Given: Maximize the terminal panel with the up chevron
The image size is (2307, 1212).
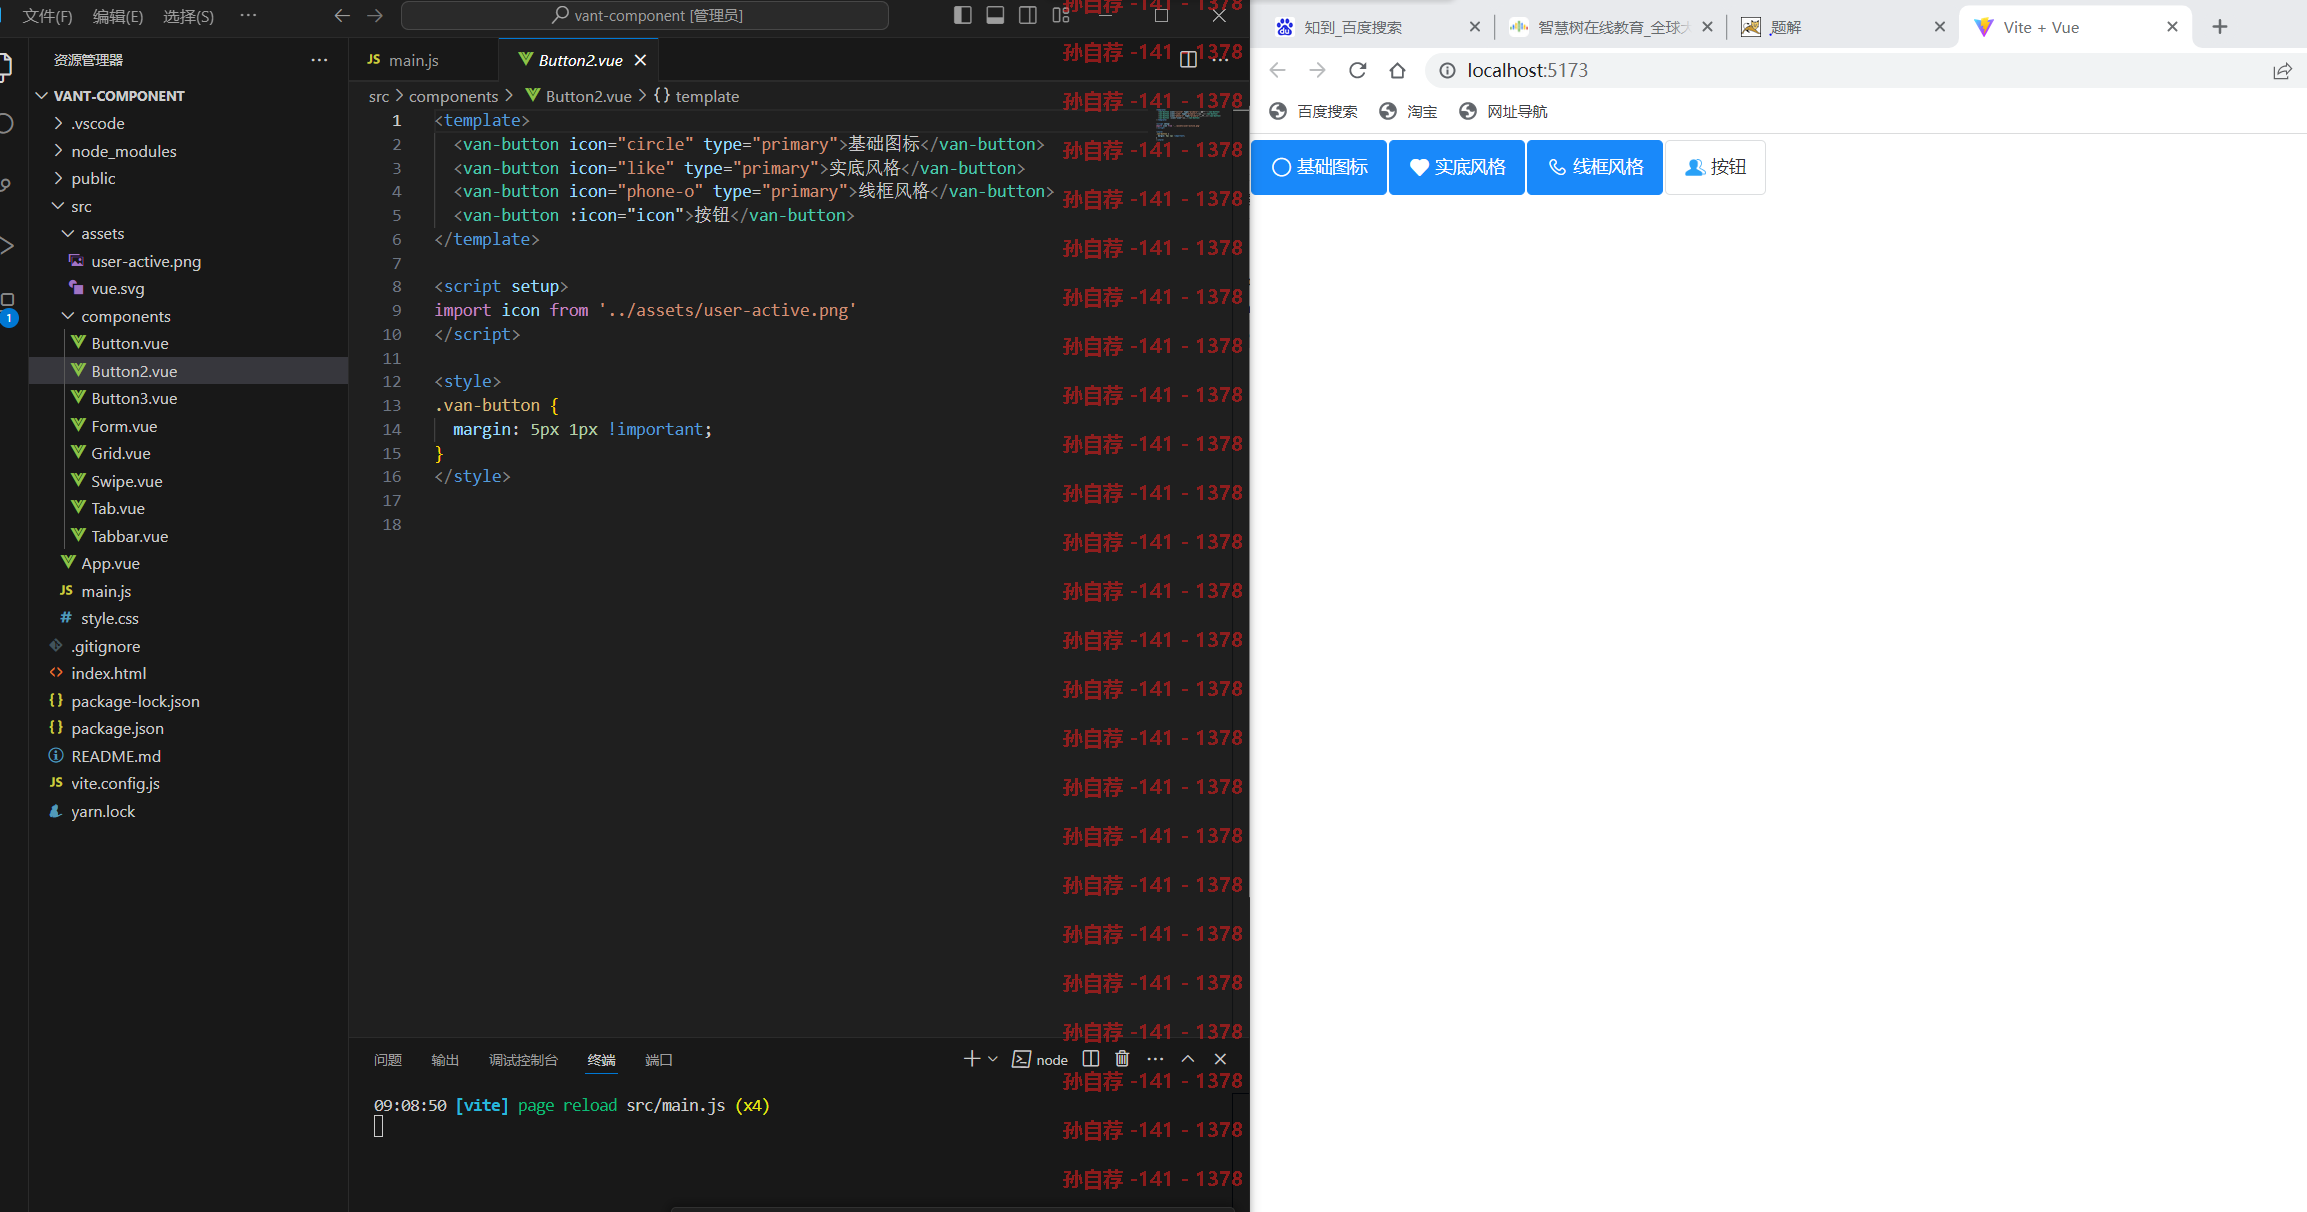Looking at the screenshot, I should point(1188,1059).
